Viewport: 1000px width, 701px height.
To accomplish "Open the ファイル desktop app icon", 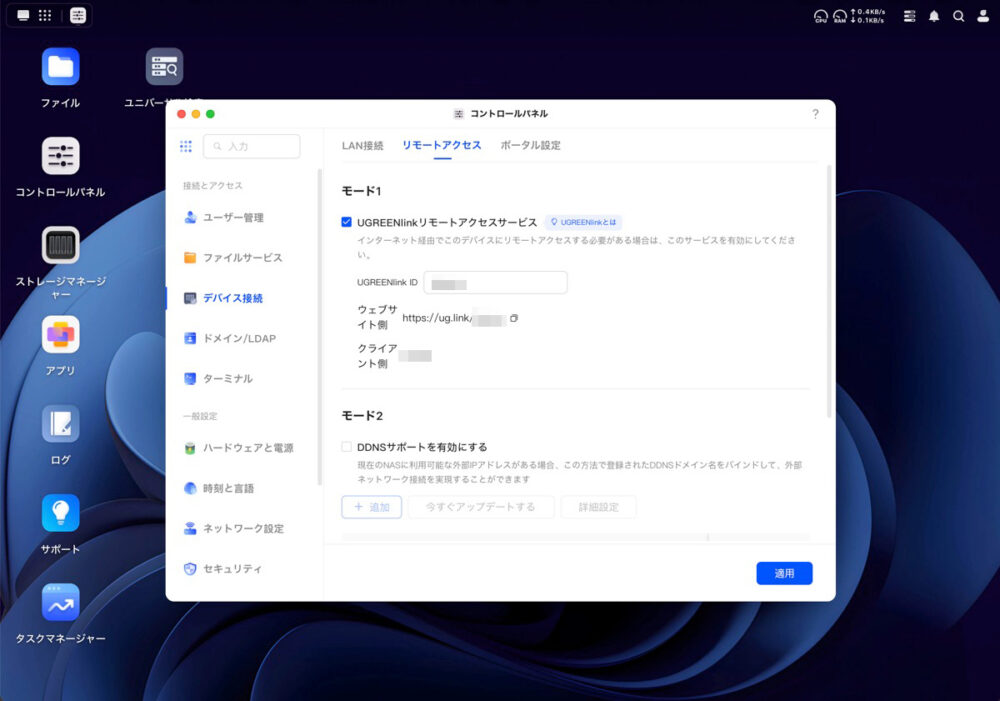I will tap(60, 67).
